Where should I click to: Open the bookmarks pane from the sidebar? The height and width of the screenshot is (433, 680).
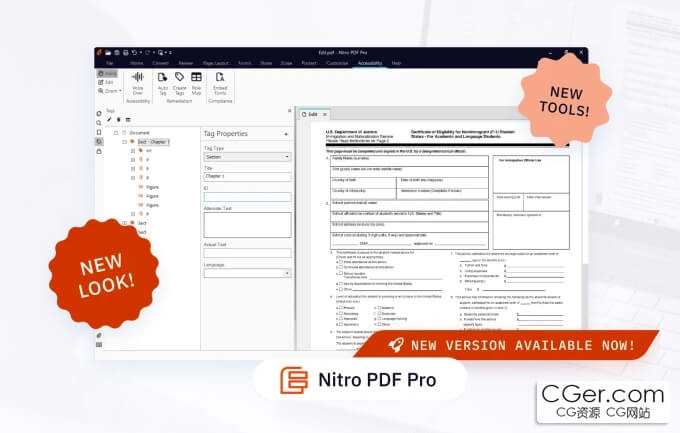coord(99,132)
